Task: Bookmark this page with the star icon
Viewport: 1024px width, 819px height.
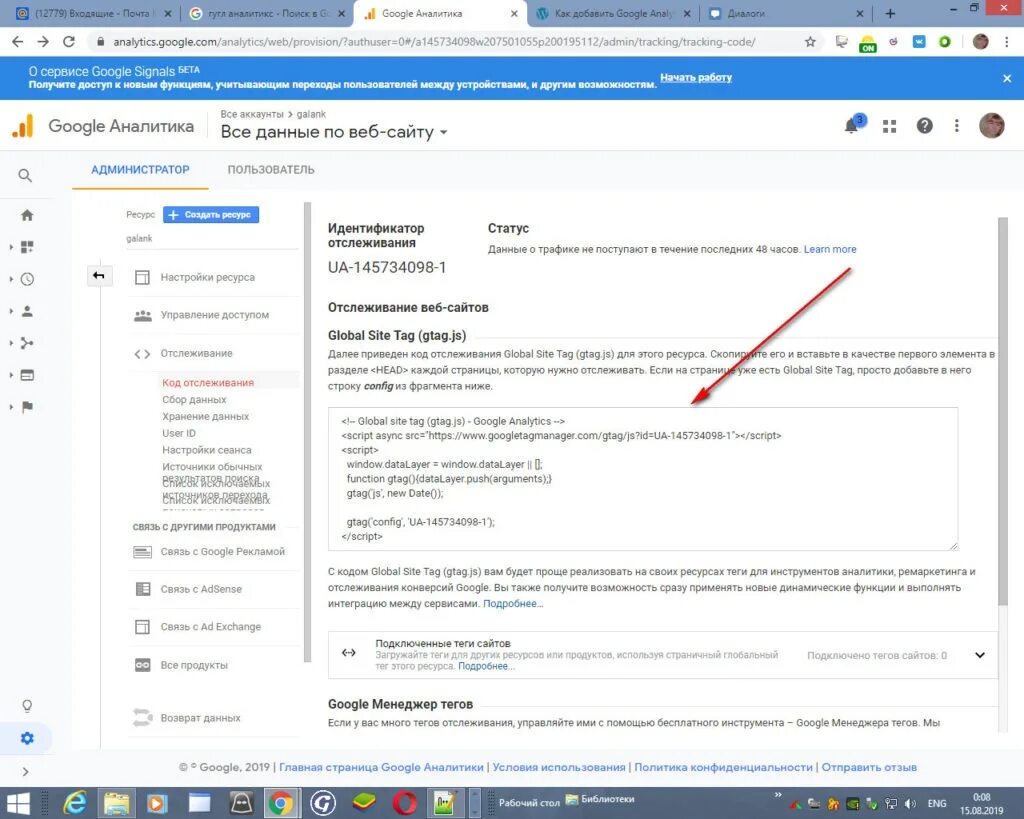Action: (810, 42)
